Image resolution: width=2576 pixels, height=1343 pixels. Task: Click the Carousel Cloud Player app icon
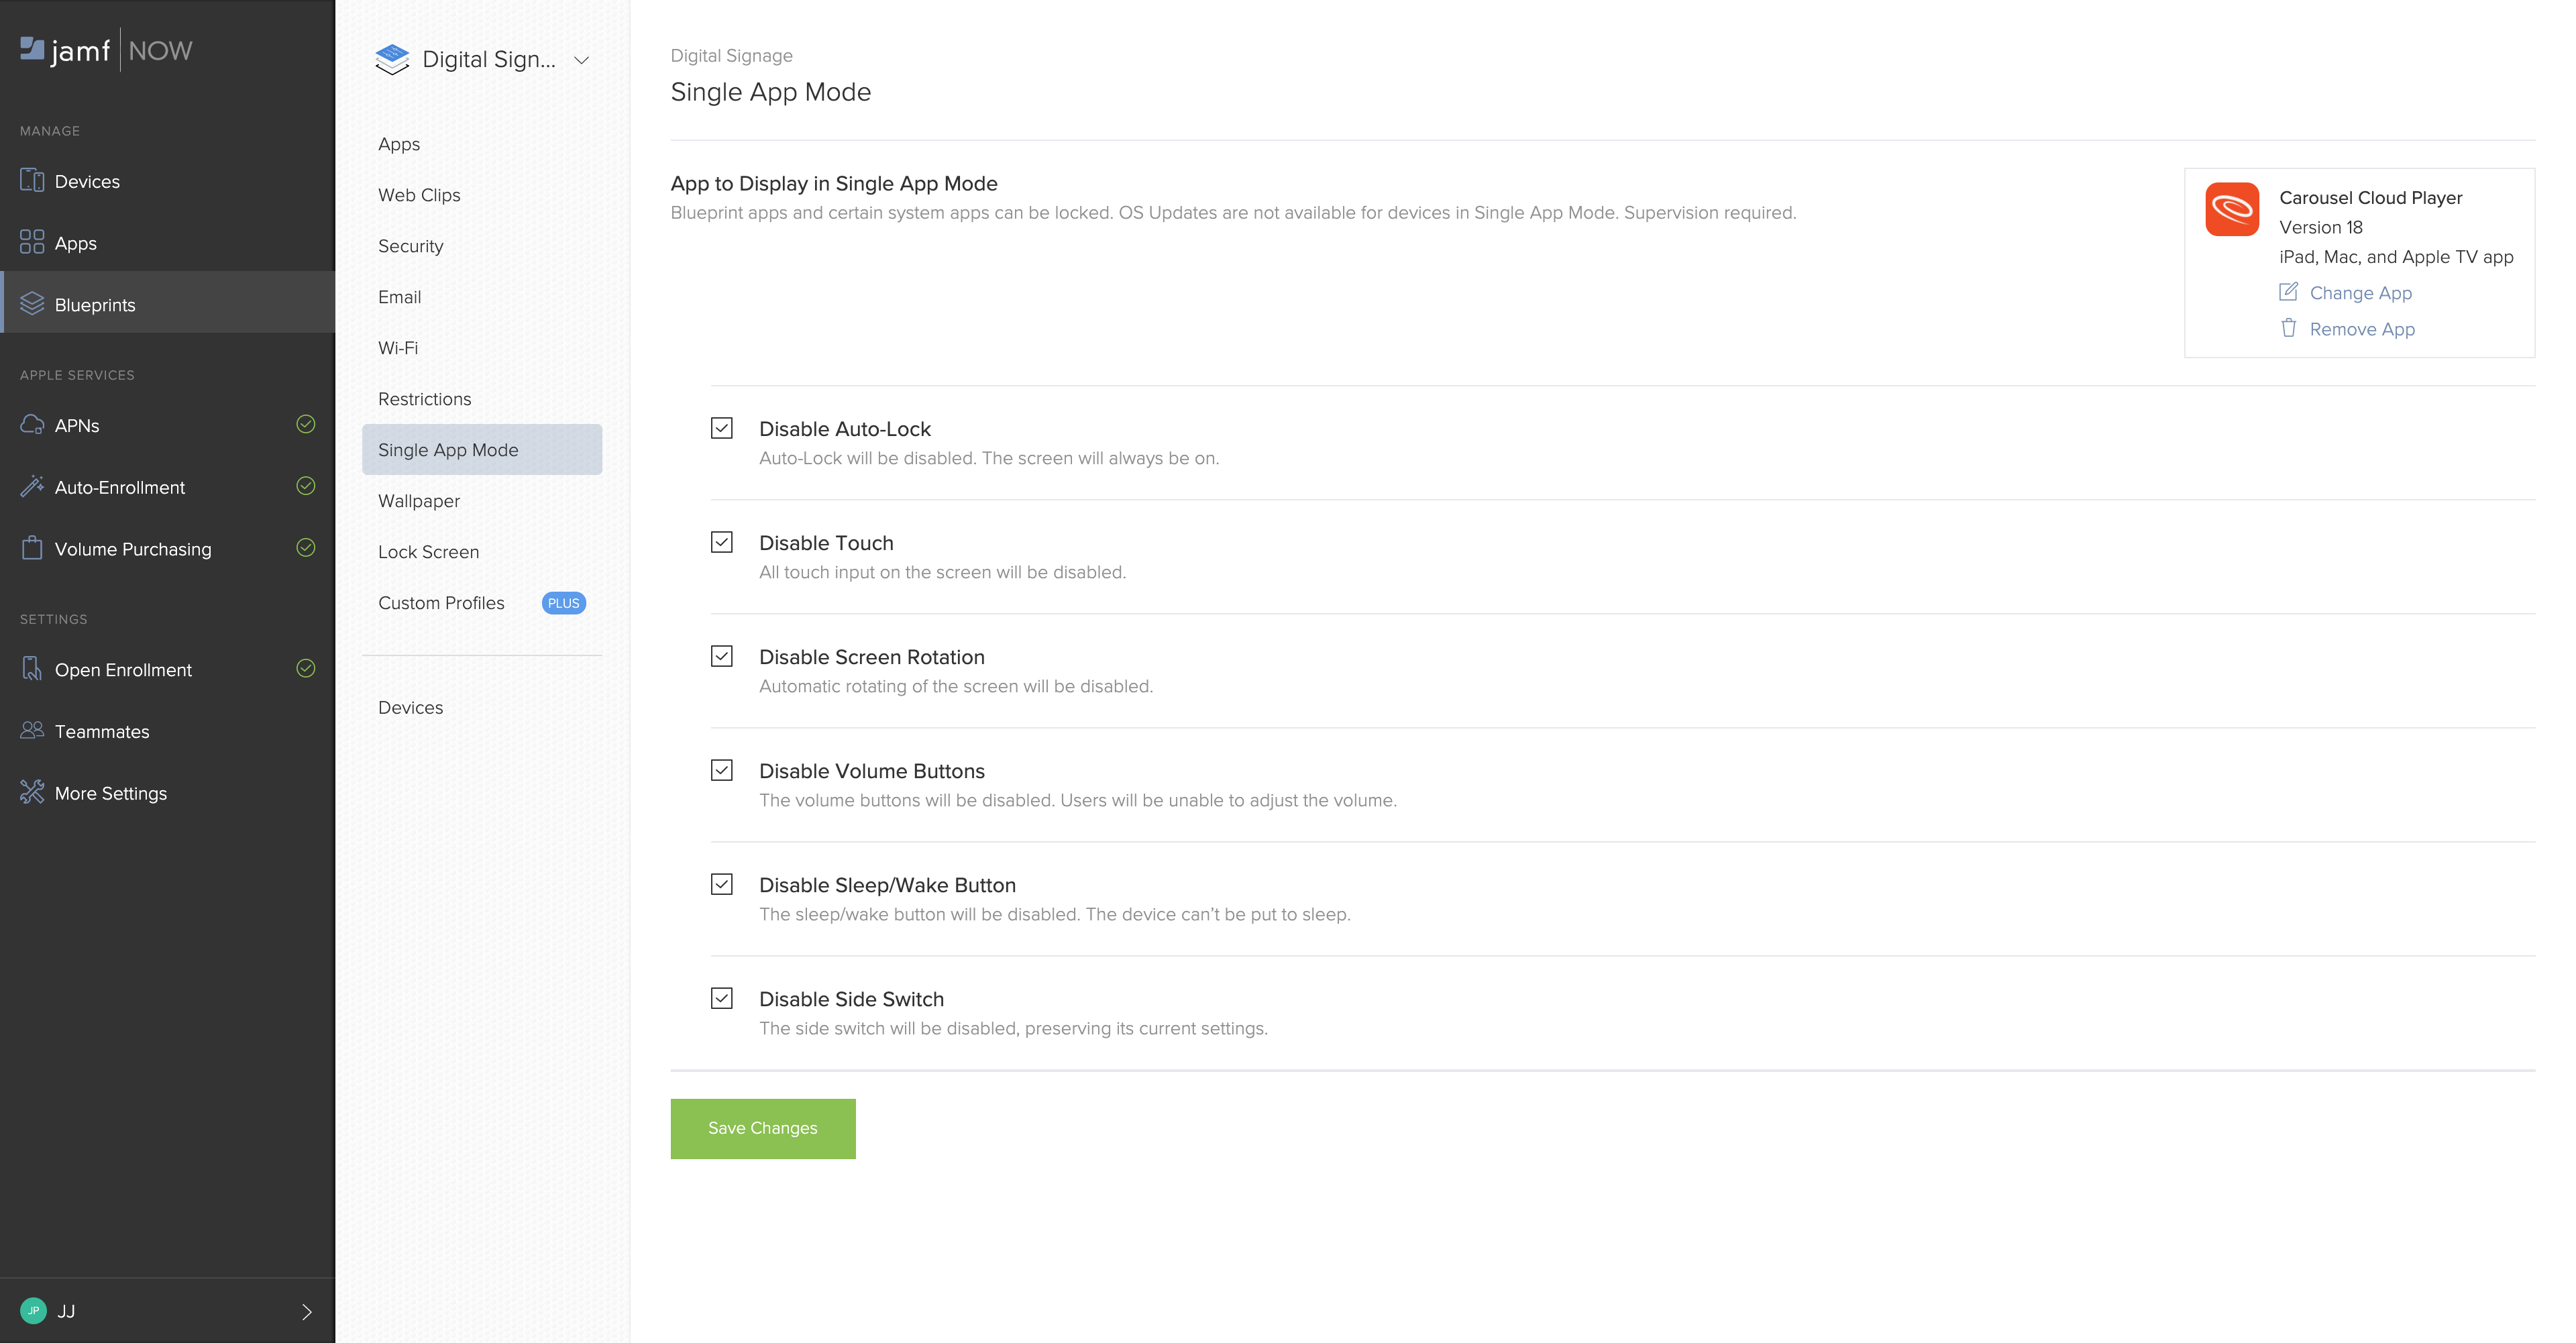point(2231,209)
